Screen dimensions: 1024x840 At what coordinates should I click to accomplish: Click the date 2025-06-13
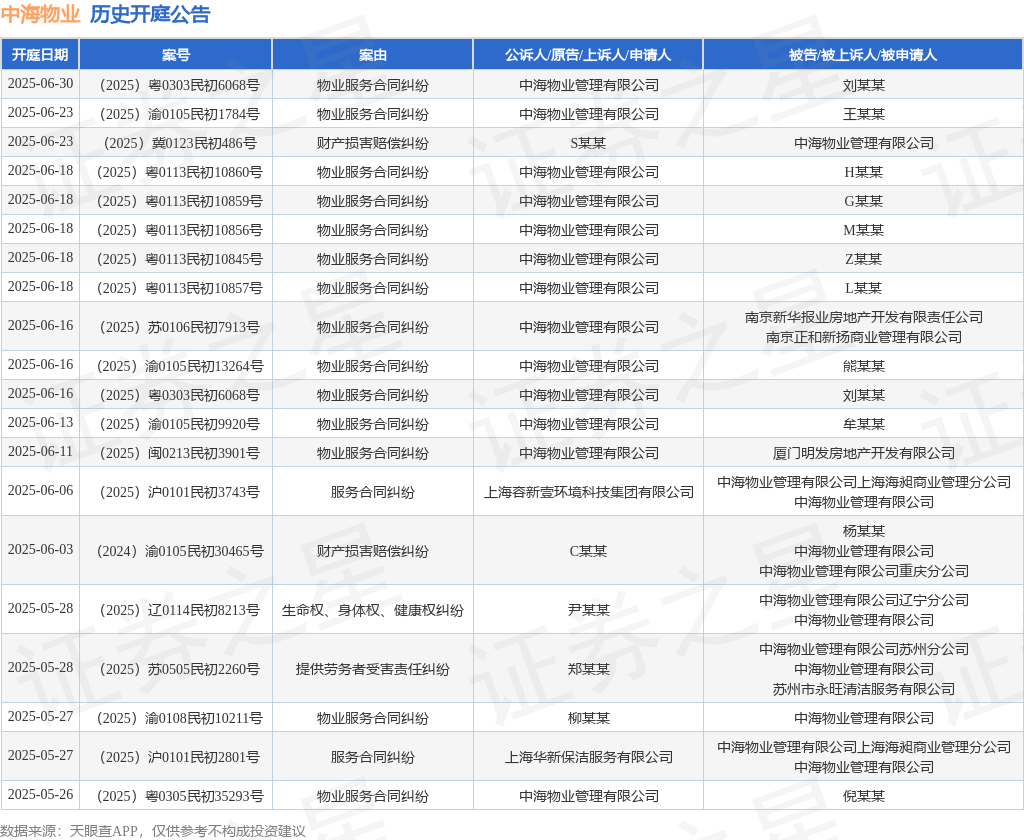point(40,423)
